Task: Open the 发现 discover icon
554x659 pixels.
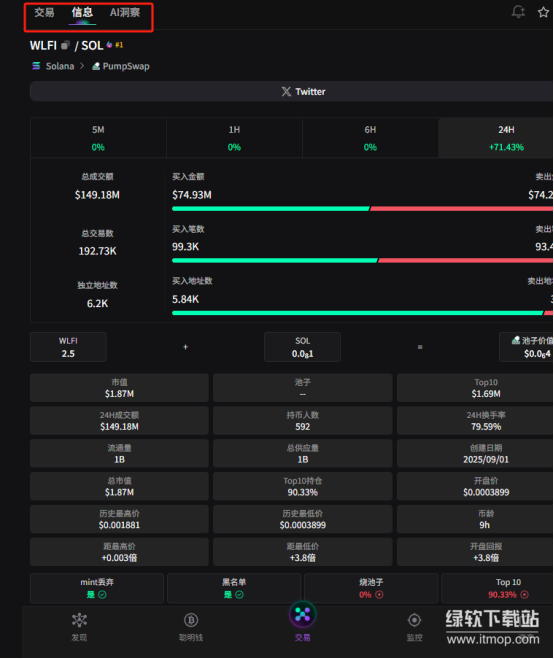Action: [x=79, y=620]
